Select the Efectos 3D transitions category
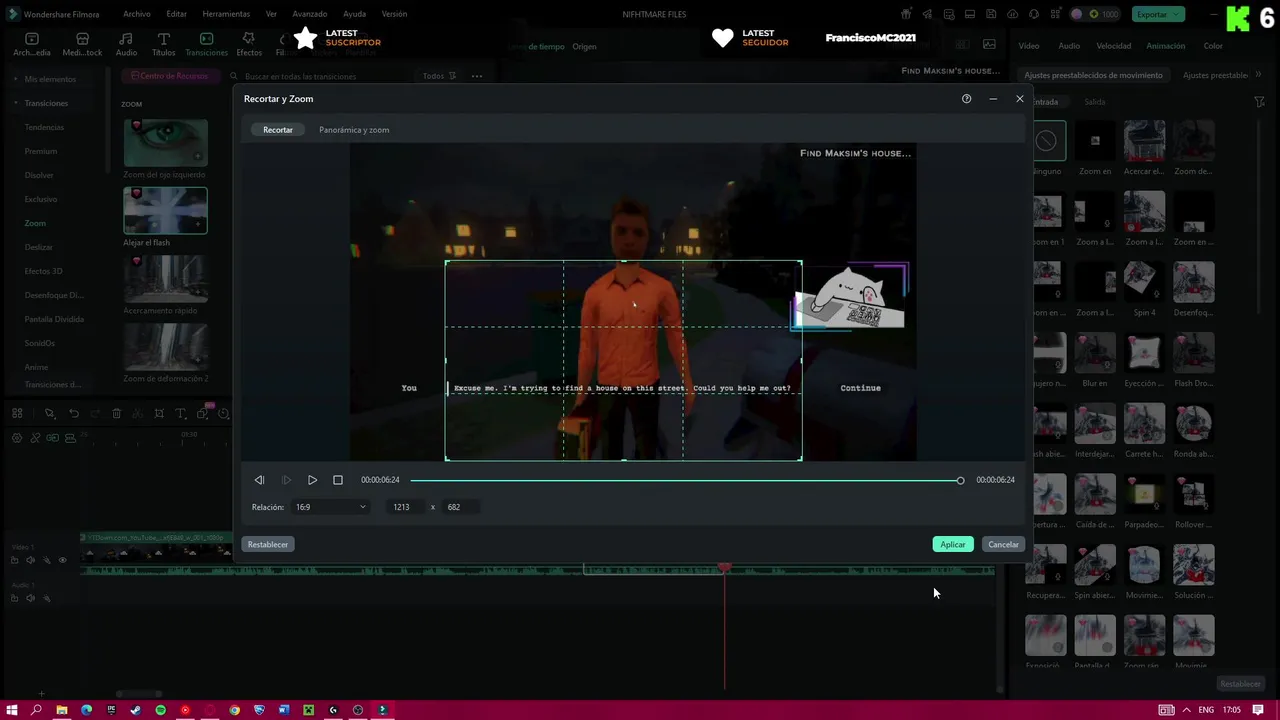Screen dimensions: 1280x720 43,271
